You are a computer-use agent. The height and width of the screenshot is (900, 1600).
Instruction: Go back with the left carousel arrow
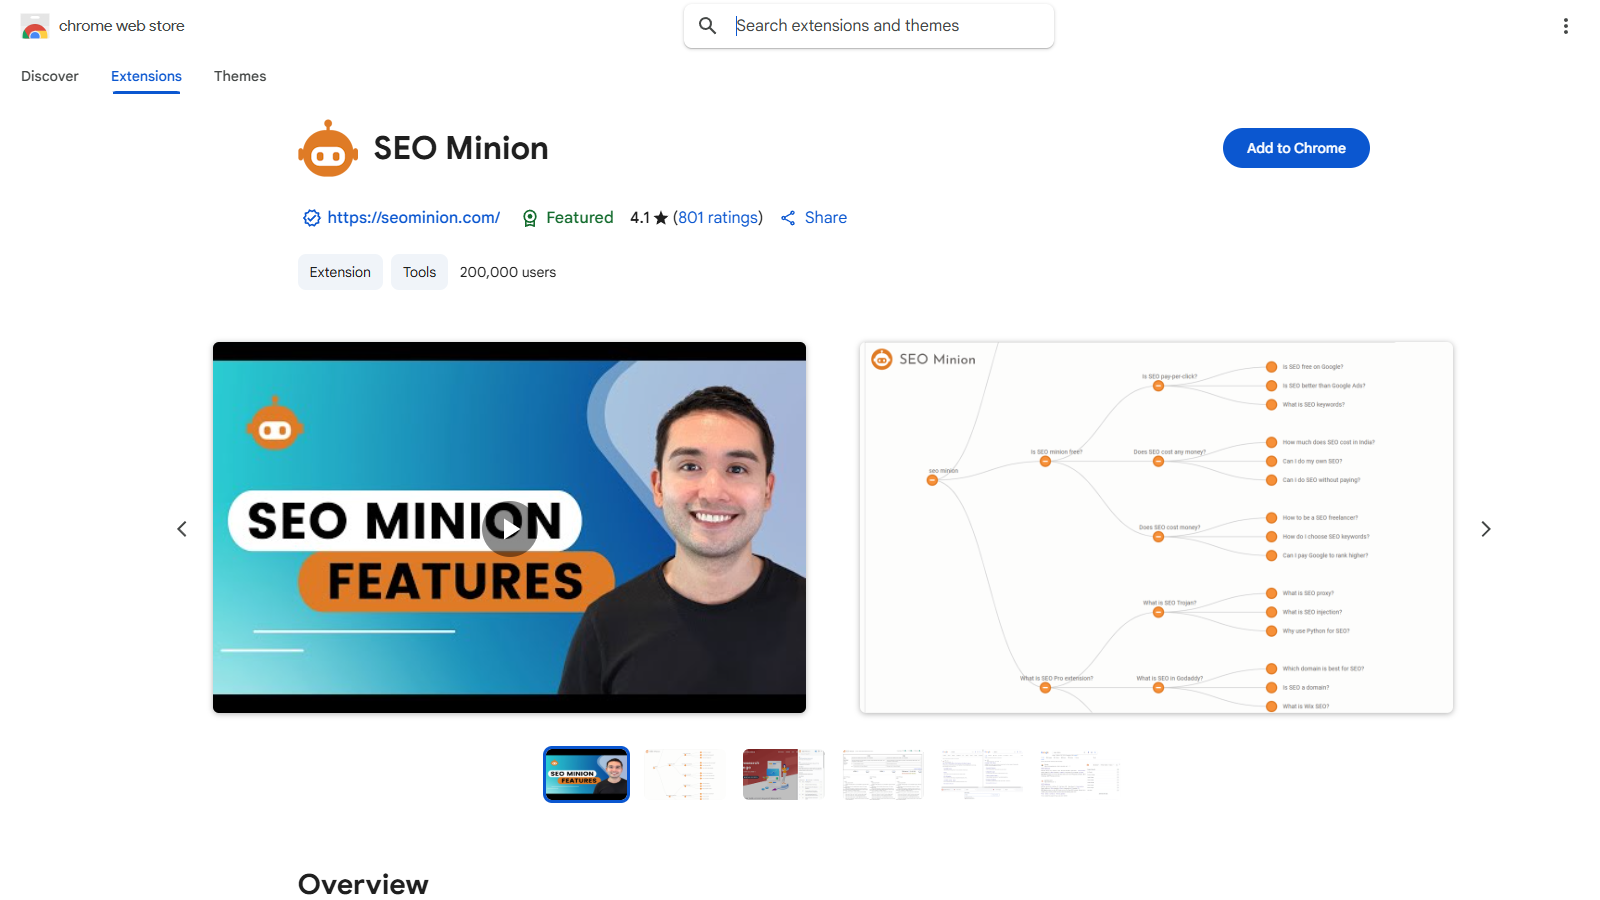pos(182,528)
